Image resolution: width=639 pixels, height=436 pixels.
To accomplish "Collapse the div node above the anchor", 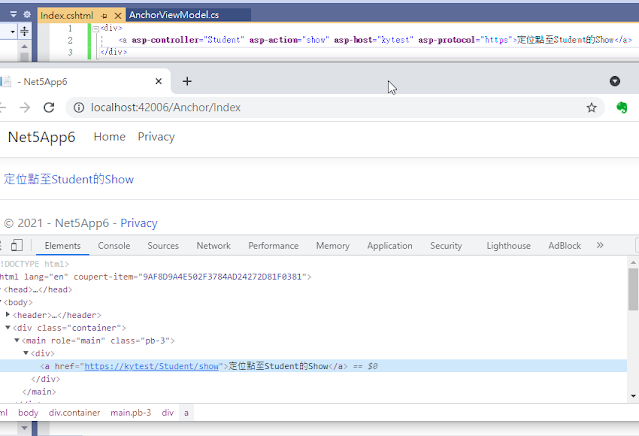I will tap(26, 353).
